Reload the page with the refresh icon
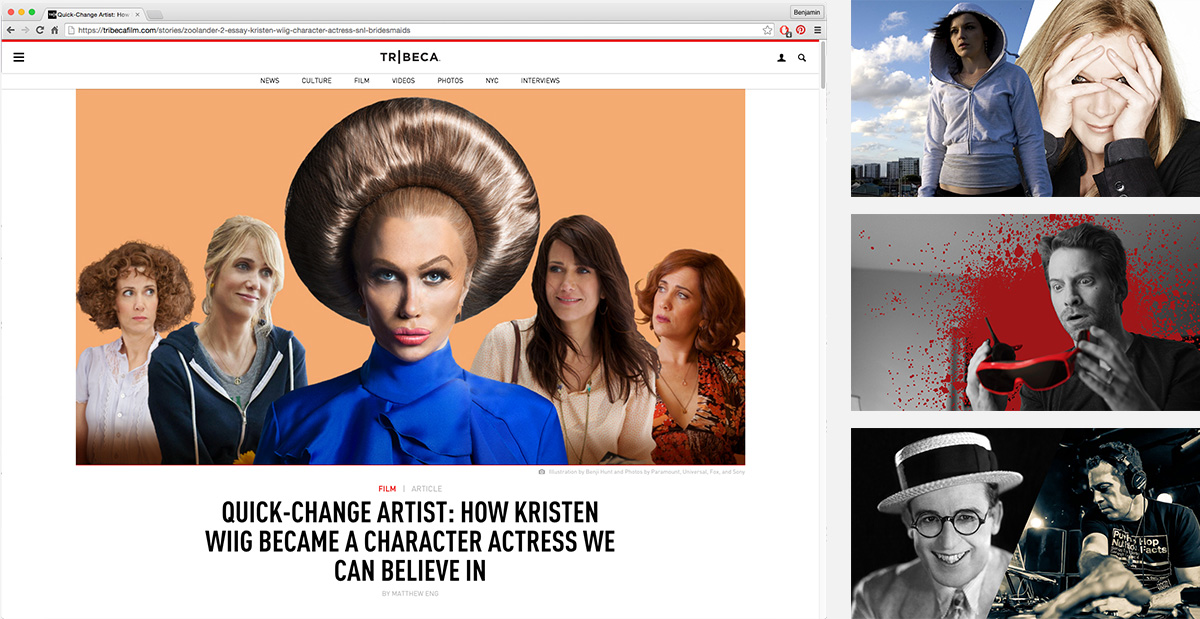This screenshot has height=619, width=1200. pos(40,30)
